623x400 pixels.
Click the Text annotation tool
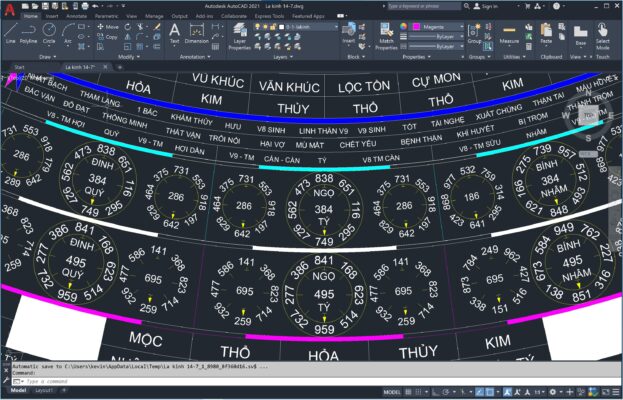[174, 34]
